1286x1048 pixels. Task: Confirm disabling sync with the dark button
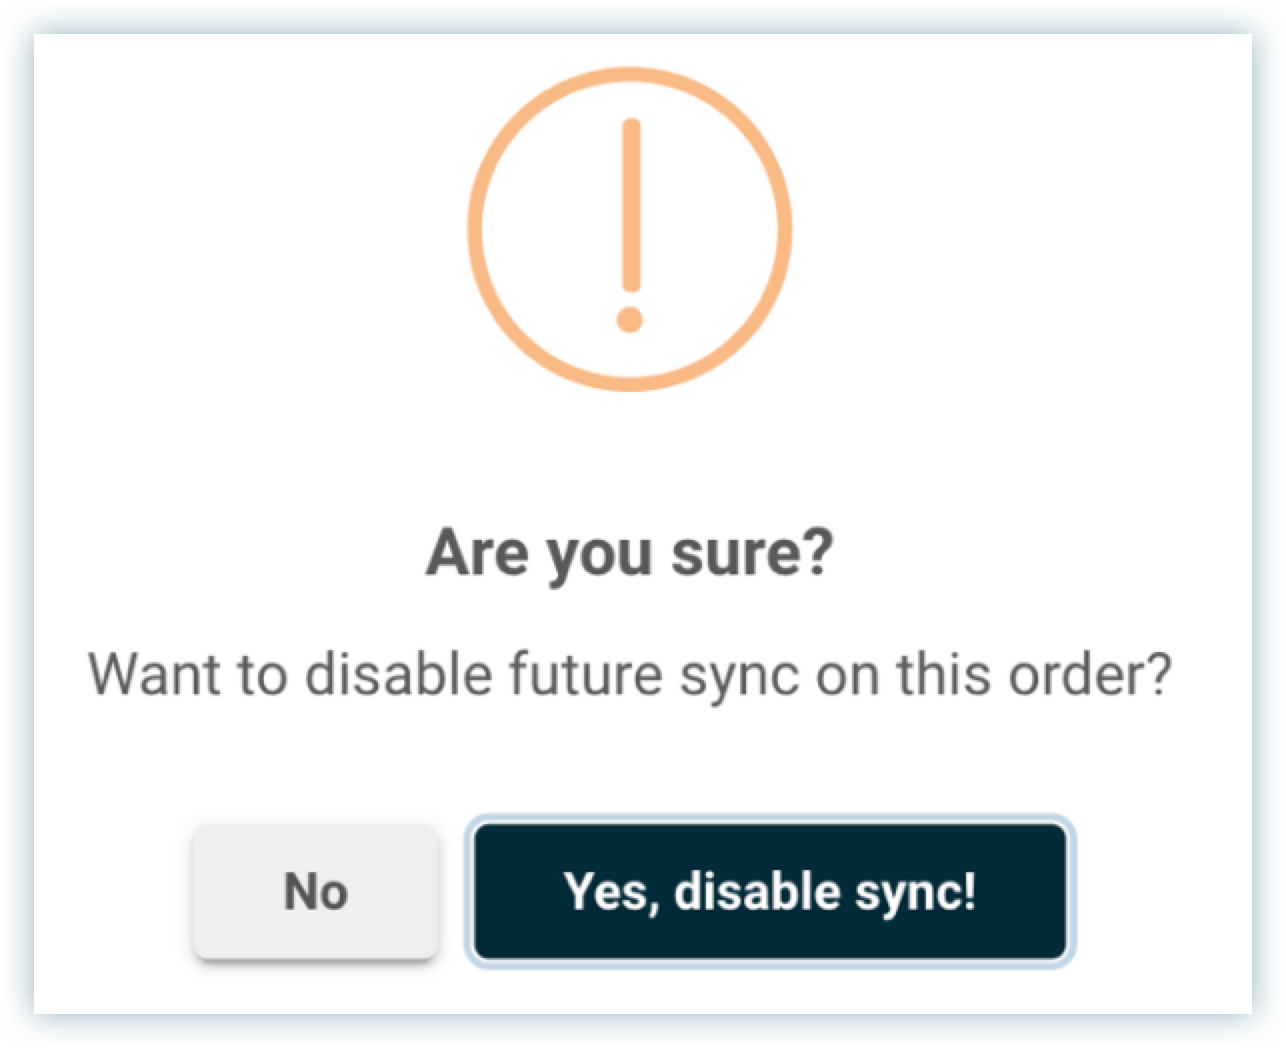pyautogui.click(x=769, y=891)
